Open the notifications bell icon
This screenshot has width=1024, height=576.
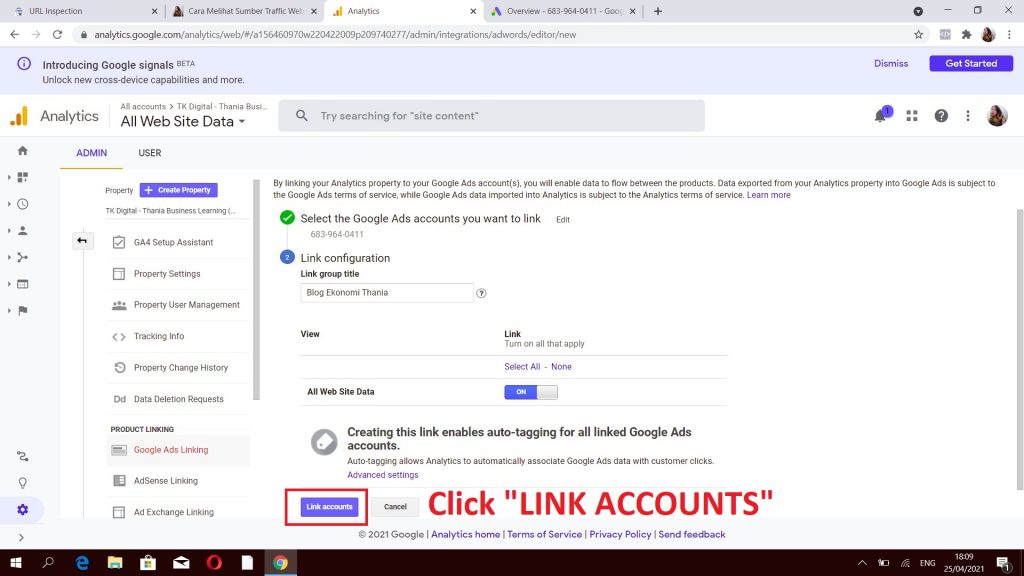(880, 116)
